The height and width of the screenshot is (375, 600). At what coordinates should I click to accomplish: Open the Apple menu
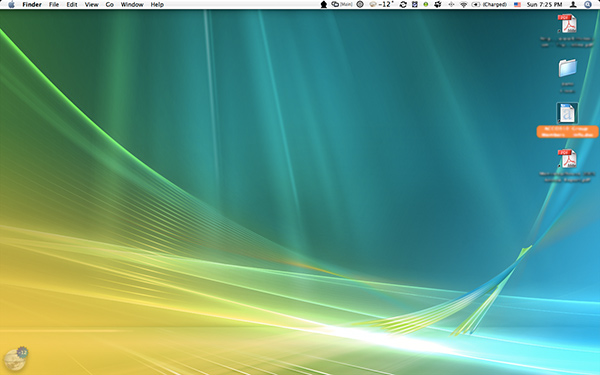[11, 5]
